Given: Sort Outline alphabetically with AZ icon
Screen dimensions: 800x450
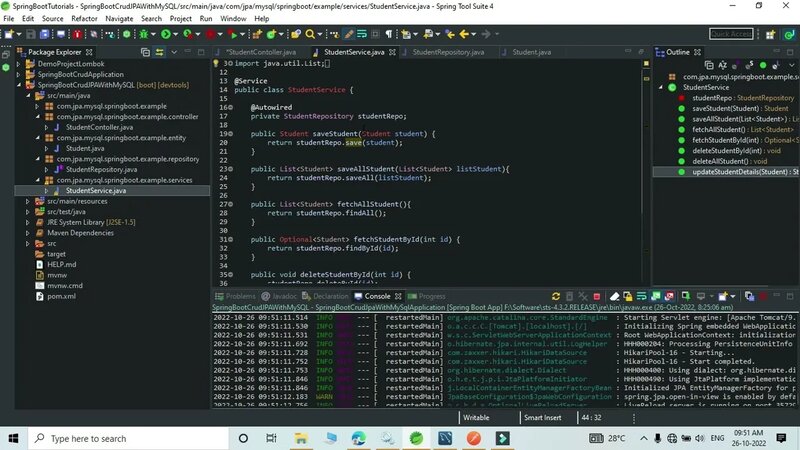Looking at the screenshot, I should 722,65.
